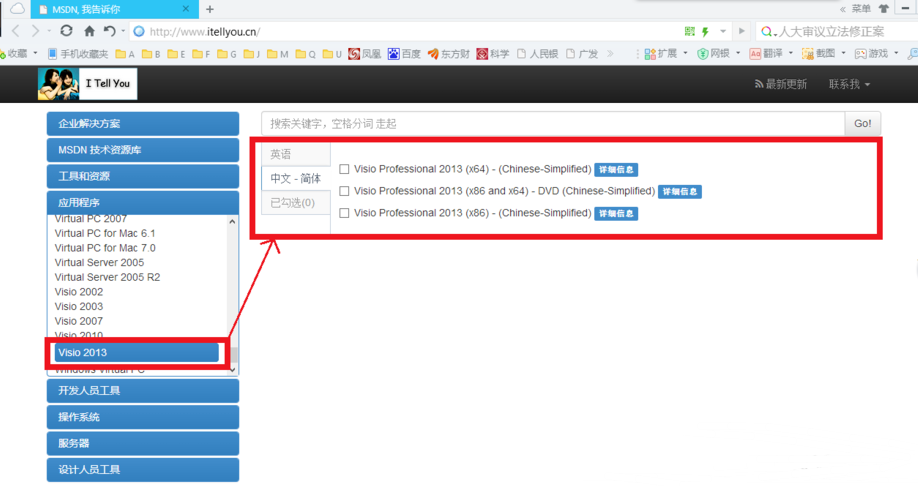Go to the browser home page icon
918x486 pixels.
(90, 32)
